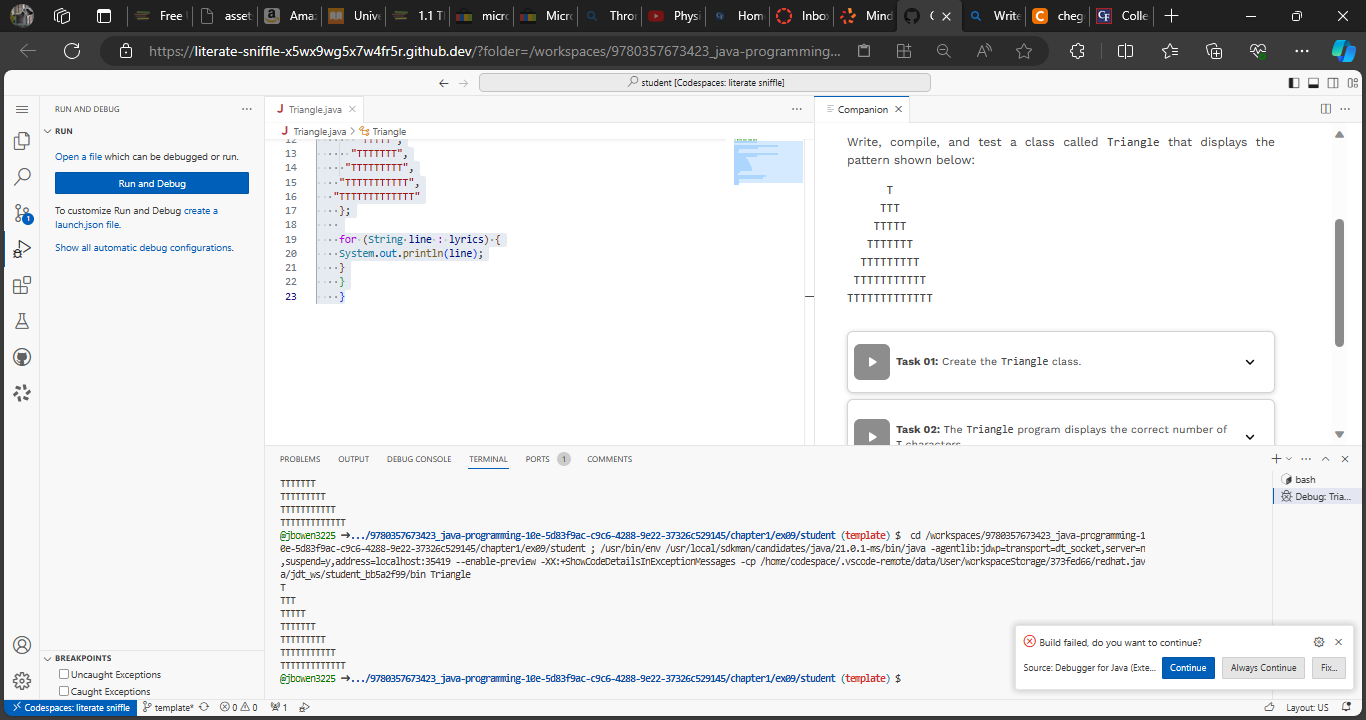Toggle the primary sidebar visibility icon

click(x=1293, y=83)
